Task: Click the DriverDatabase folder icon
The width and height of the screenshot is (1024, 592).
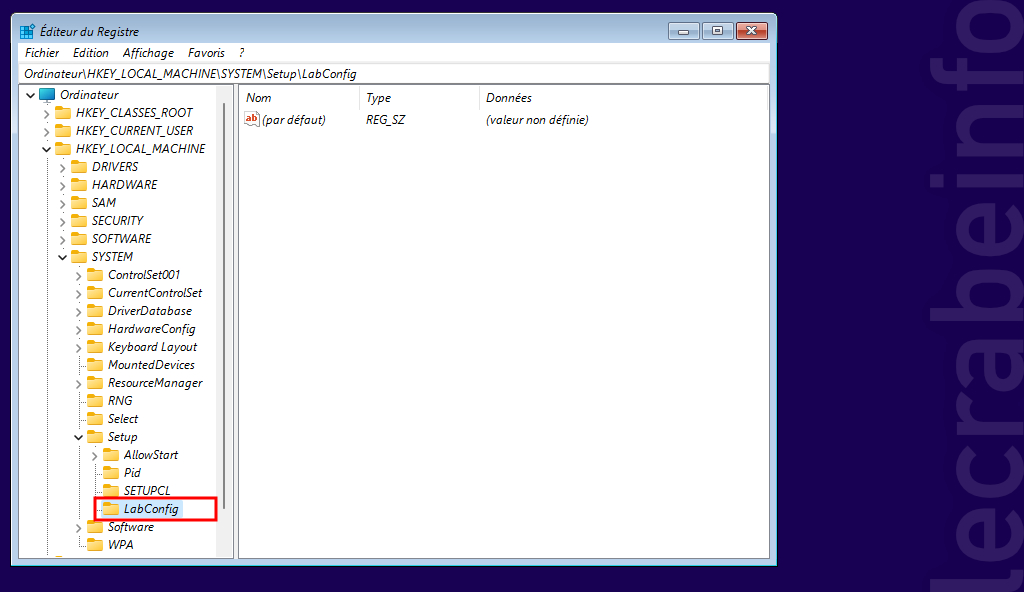Action: coord(95,310)
